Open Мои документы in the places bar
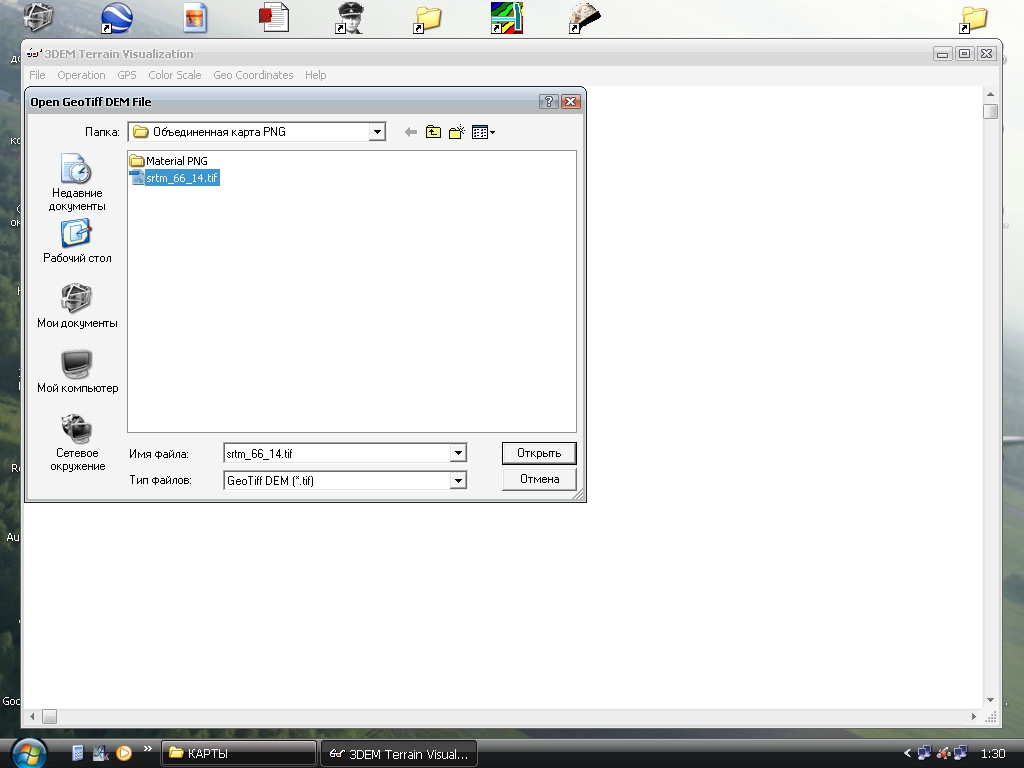 [77, 306]
